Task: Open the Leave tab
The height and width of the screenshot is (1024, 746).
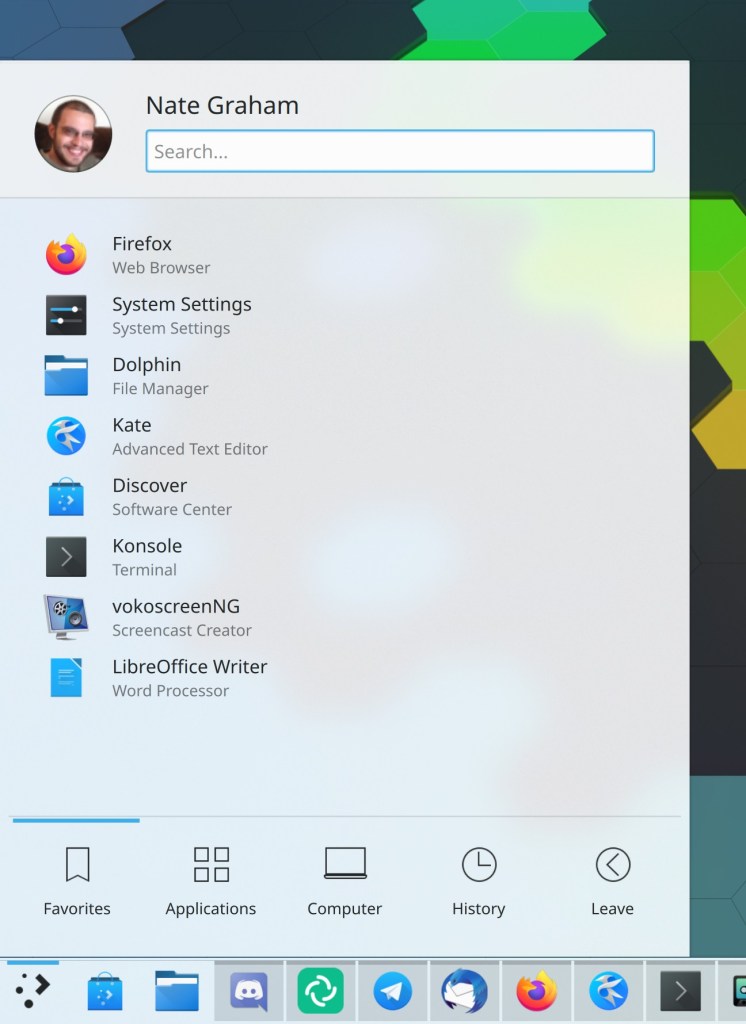Action: [612, 881]
